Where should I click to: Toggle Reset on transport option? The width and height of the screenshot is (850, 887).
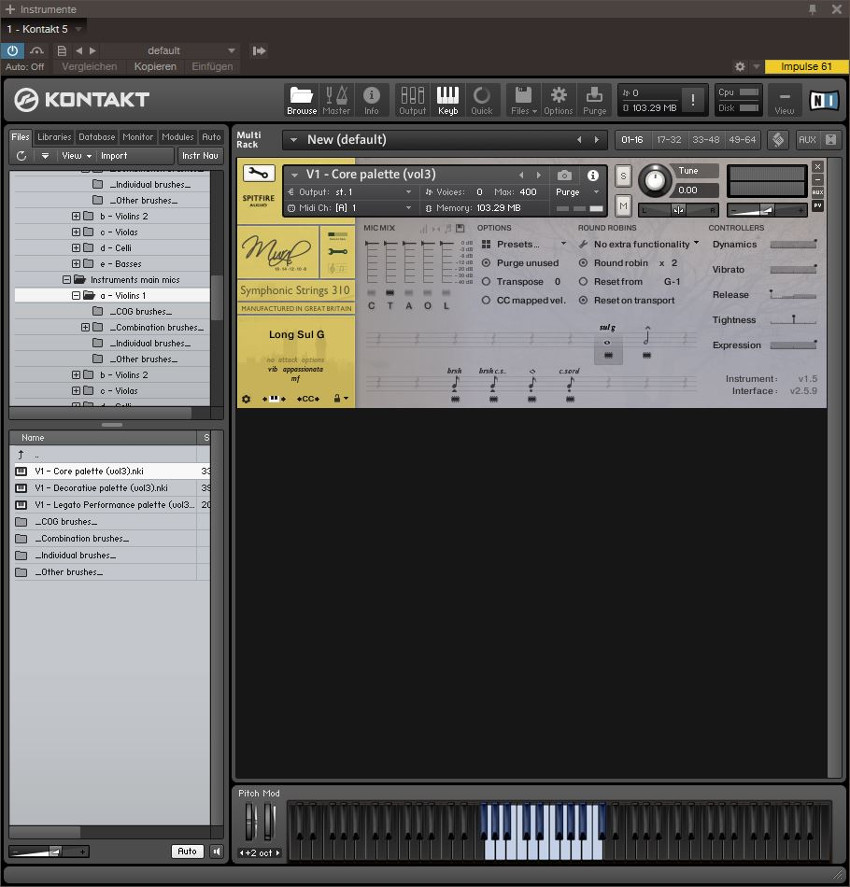(583, 300)
